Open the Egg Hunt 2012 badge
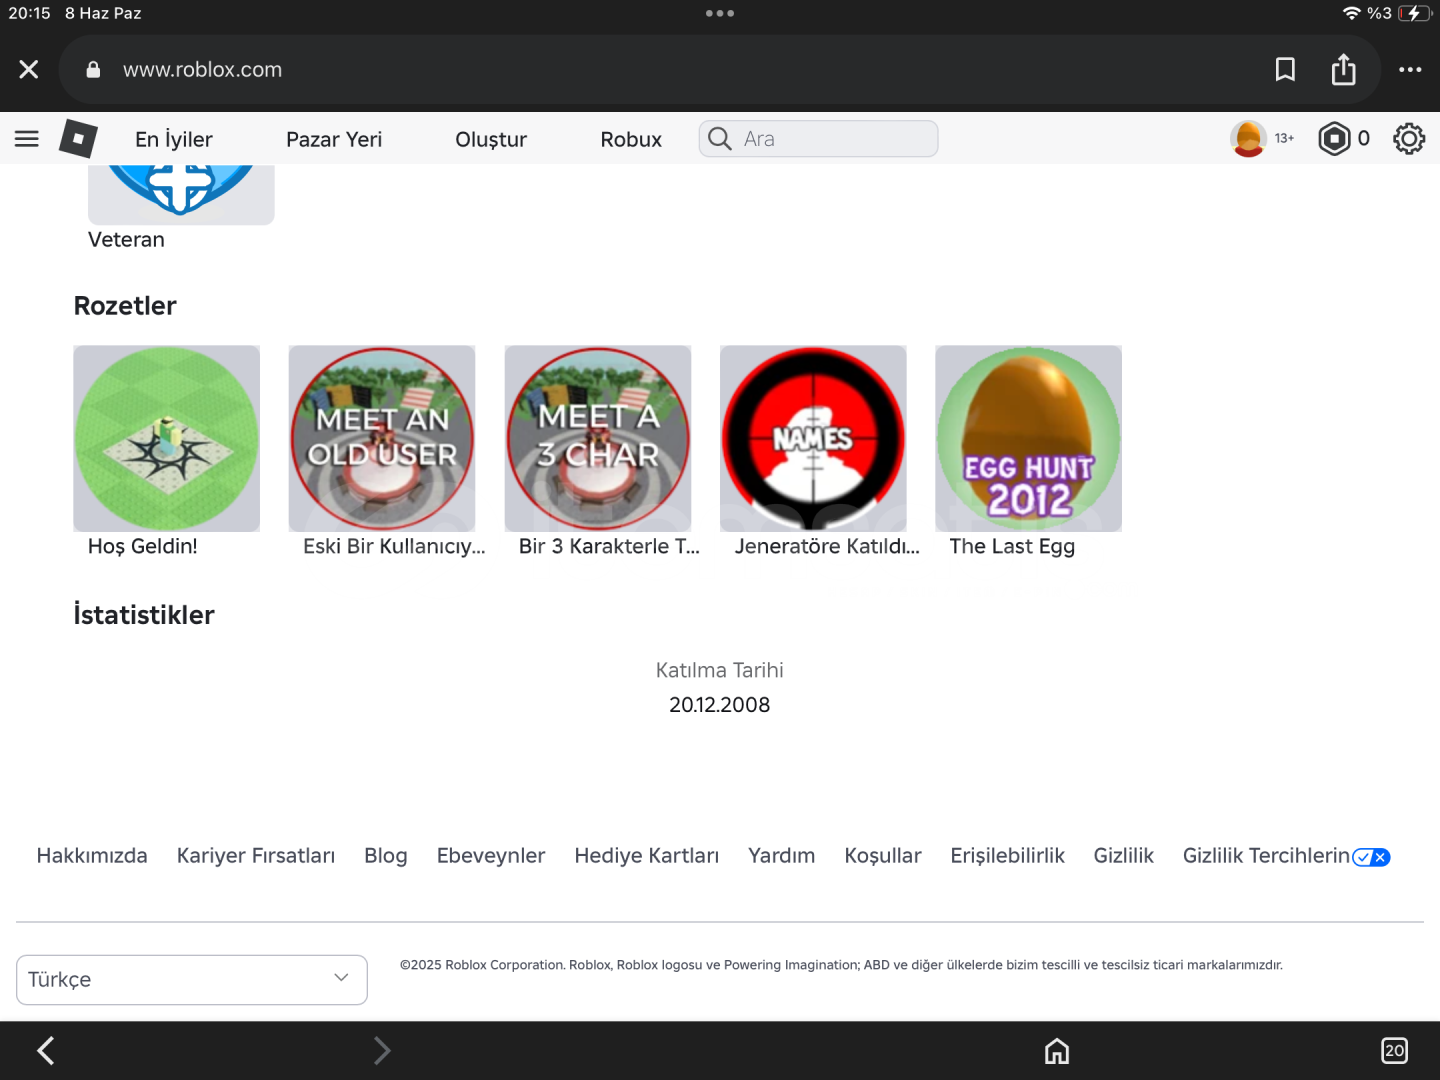Image resolution: width=1440 pixels, height=1080 pixels. click(x=1029, y=438)
